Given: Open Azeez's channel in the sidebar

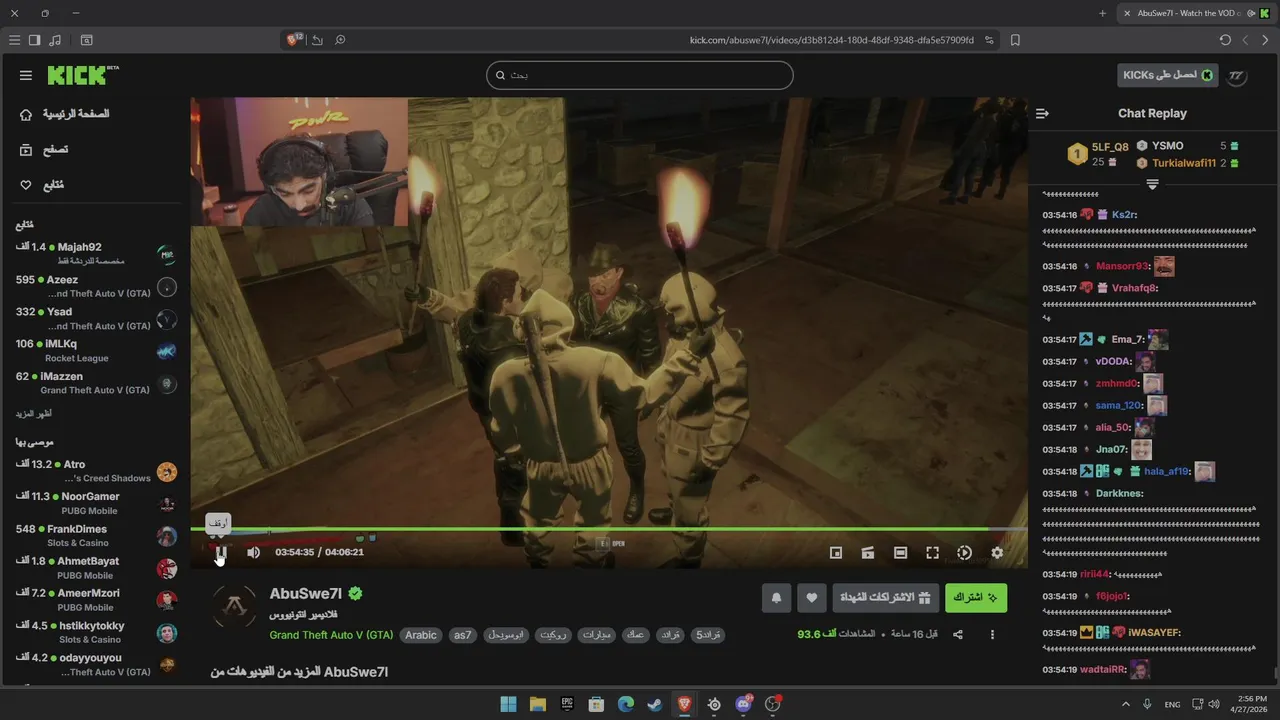Looking at the screenshot, I should 96,286.
